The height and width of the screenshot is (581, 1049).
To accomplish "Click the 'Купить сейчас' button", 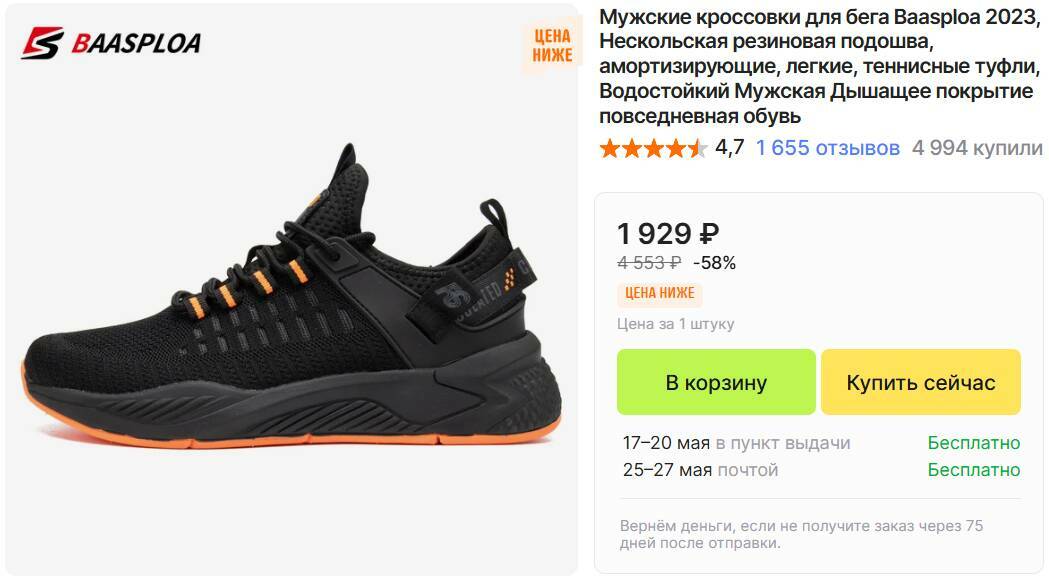I will pos(921,382).
